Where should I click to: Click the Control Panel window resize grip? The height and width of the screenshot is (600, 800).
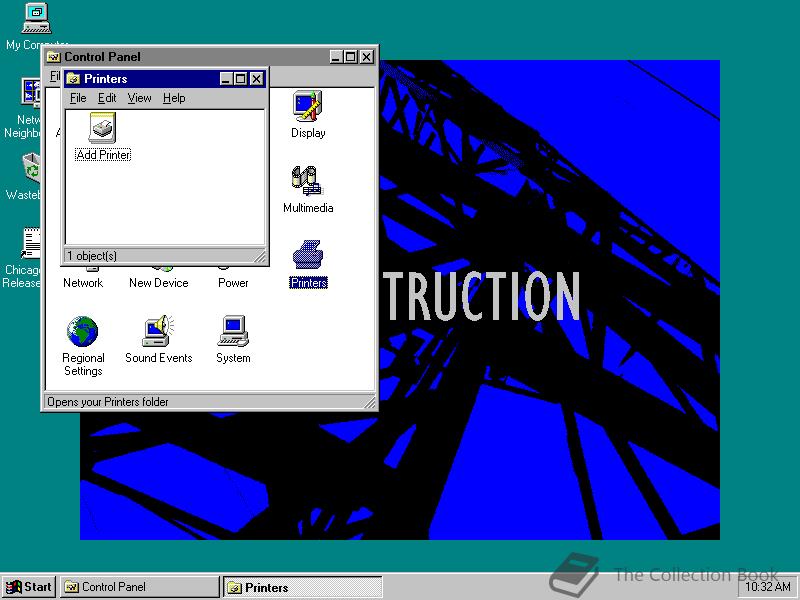pos(370,403)
